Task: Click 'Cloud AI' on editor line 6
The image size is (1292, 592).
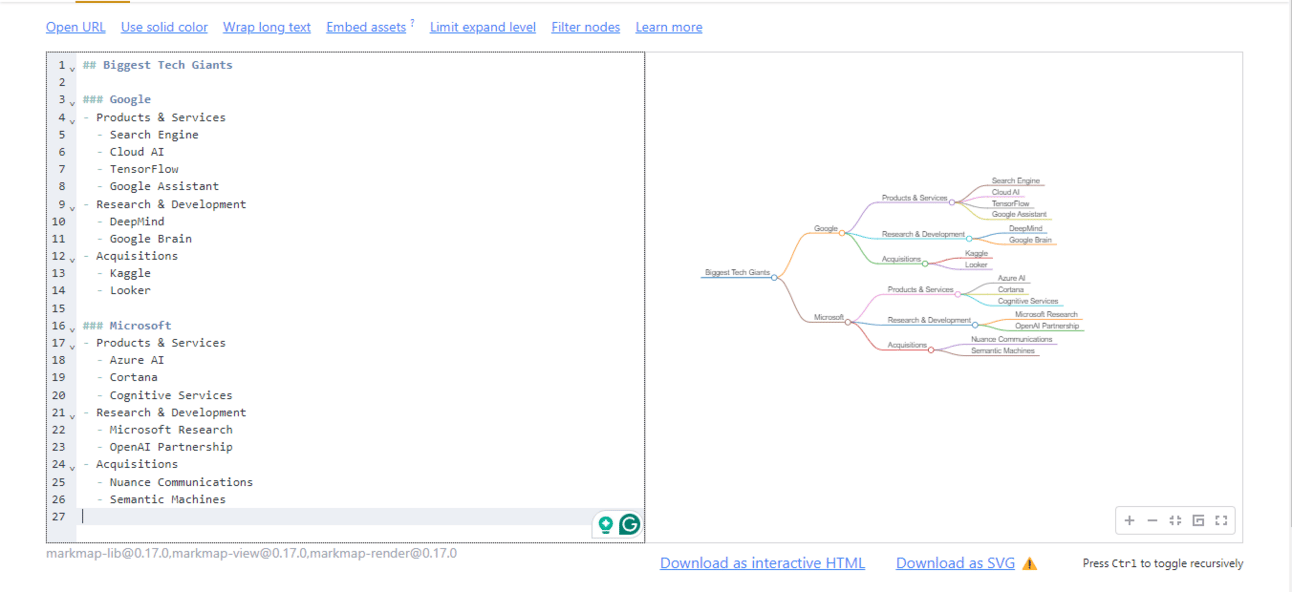Action: pos(137,152)
